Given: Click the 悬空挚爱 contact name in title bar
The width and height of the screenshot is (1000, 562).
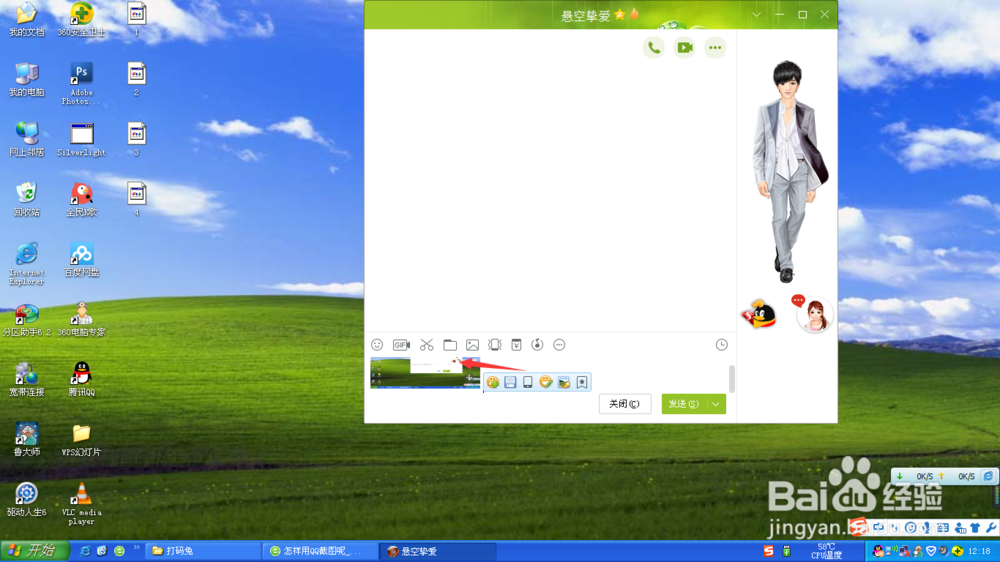Looking at the screenshot, I should 585,16.
